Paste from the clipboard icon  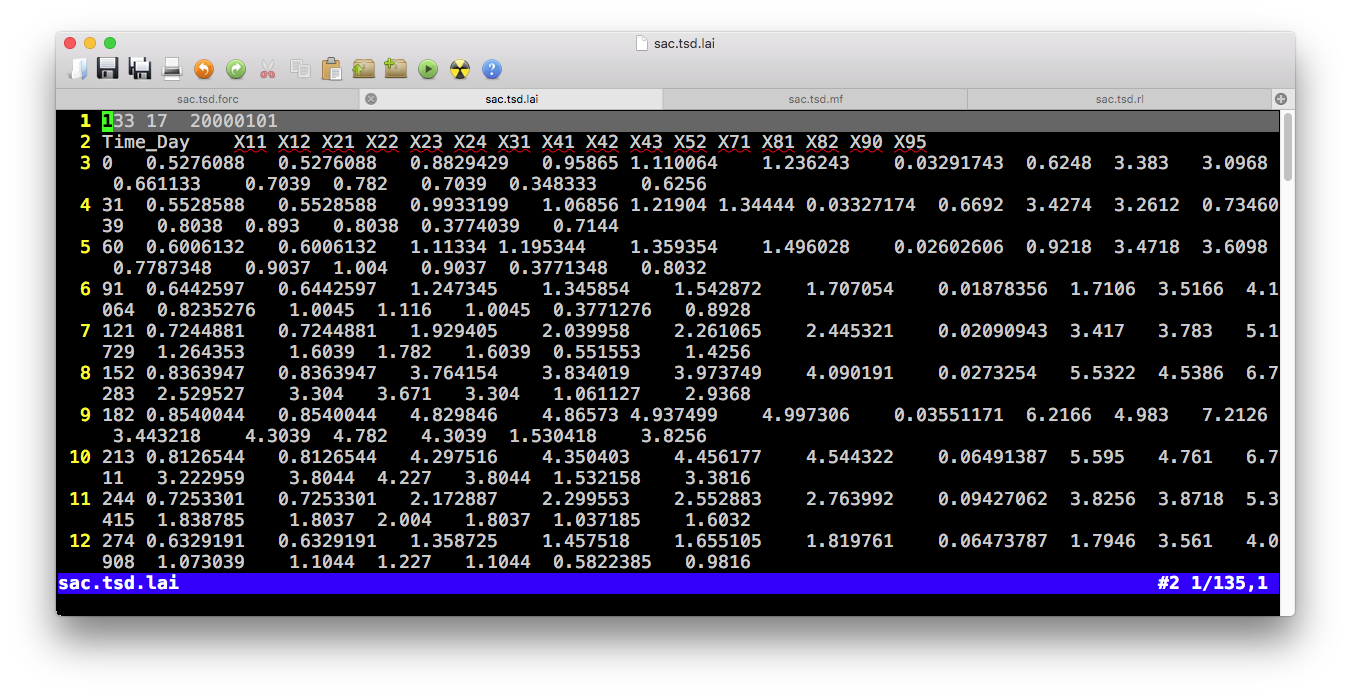(x=331, y=69)
